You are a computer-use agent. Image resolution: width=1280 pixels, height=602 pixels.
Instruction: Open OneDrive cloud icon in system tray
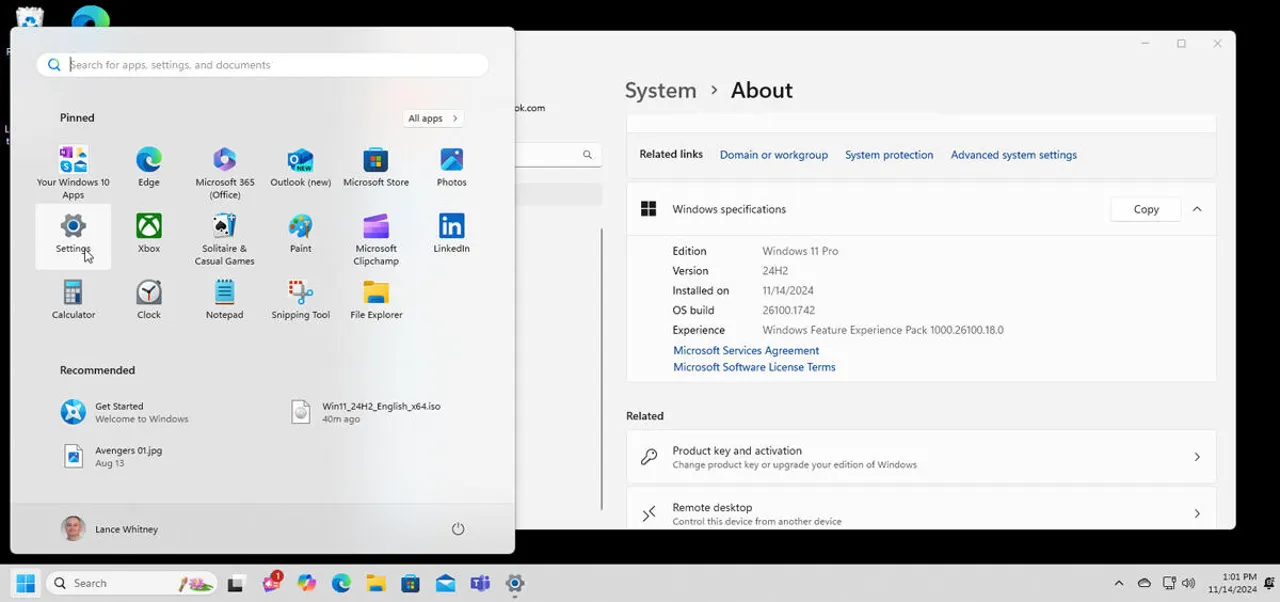tap(1144, 583)
